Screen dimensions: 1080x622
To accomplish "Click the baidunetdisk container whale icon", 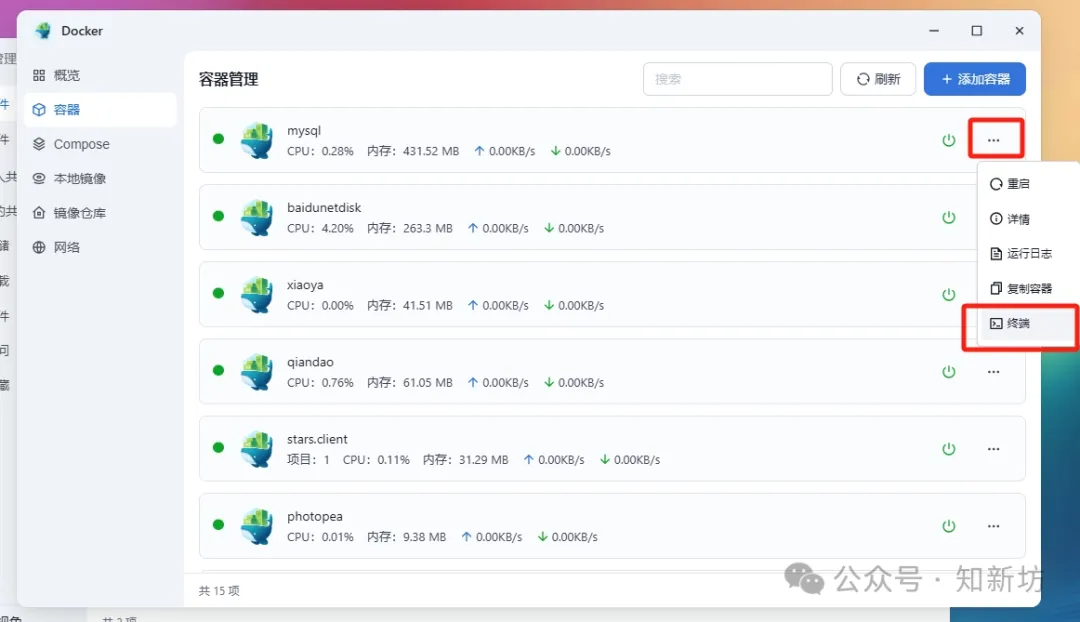I will tap(257, 217).
